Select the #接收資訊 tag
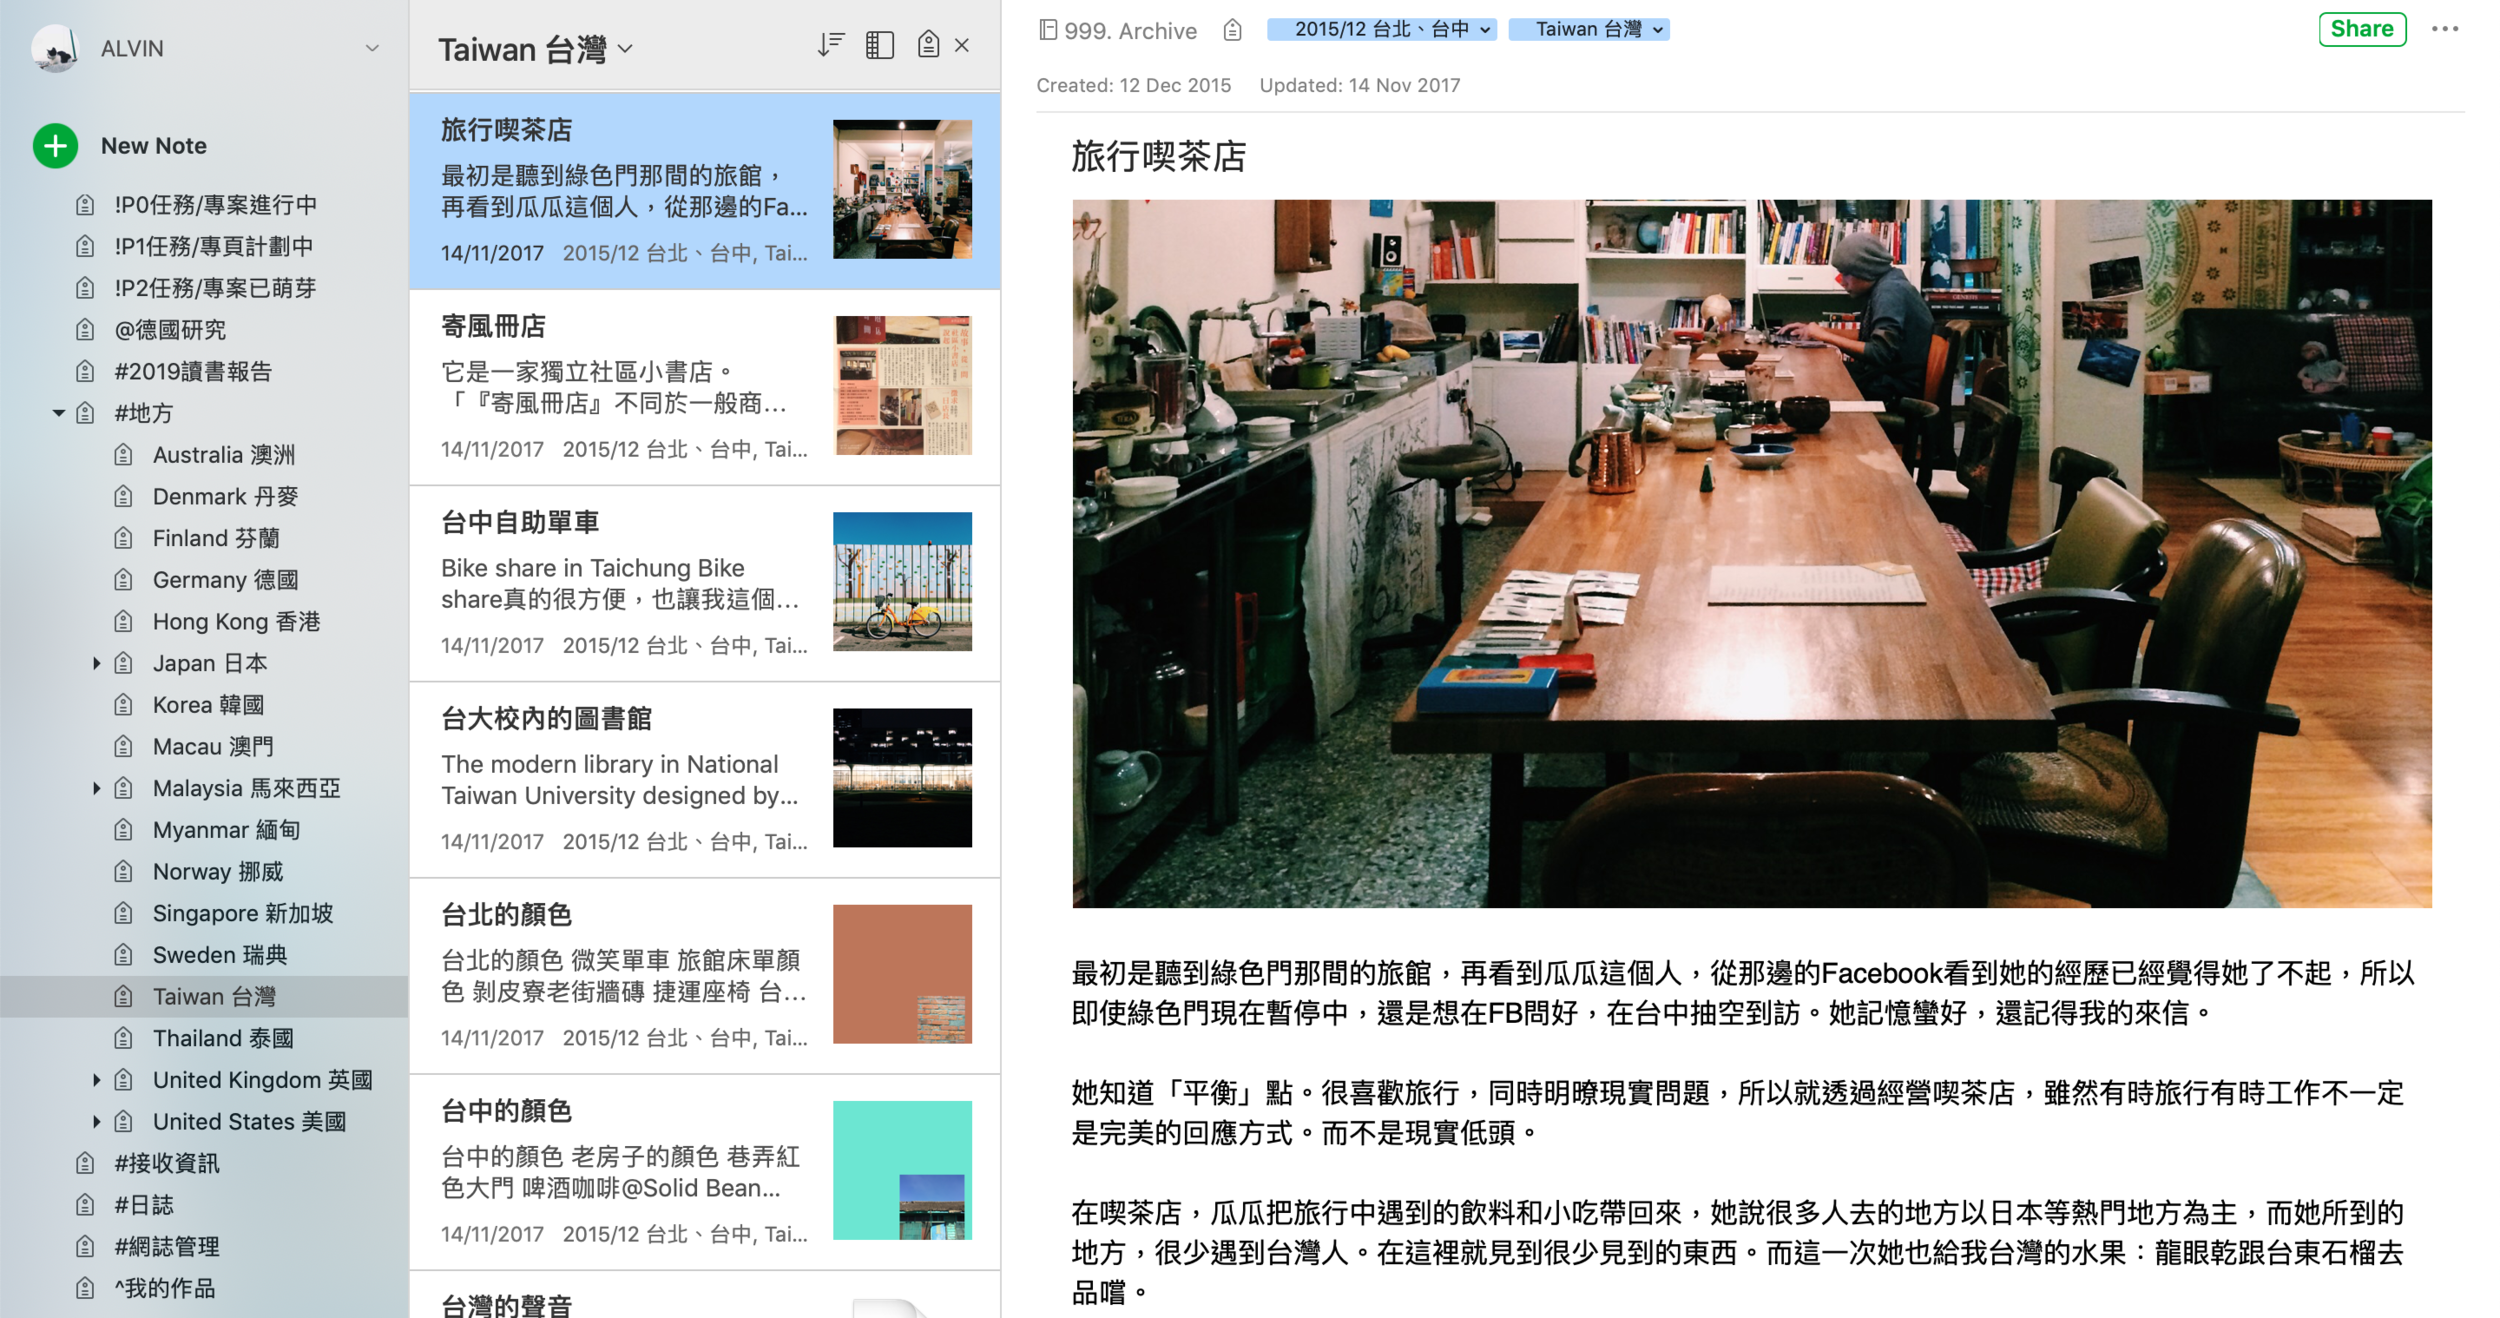Image resolution: width=2500 pixels, height=1318 pixels. pos(166,1164)
